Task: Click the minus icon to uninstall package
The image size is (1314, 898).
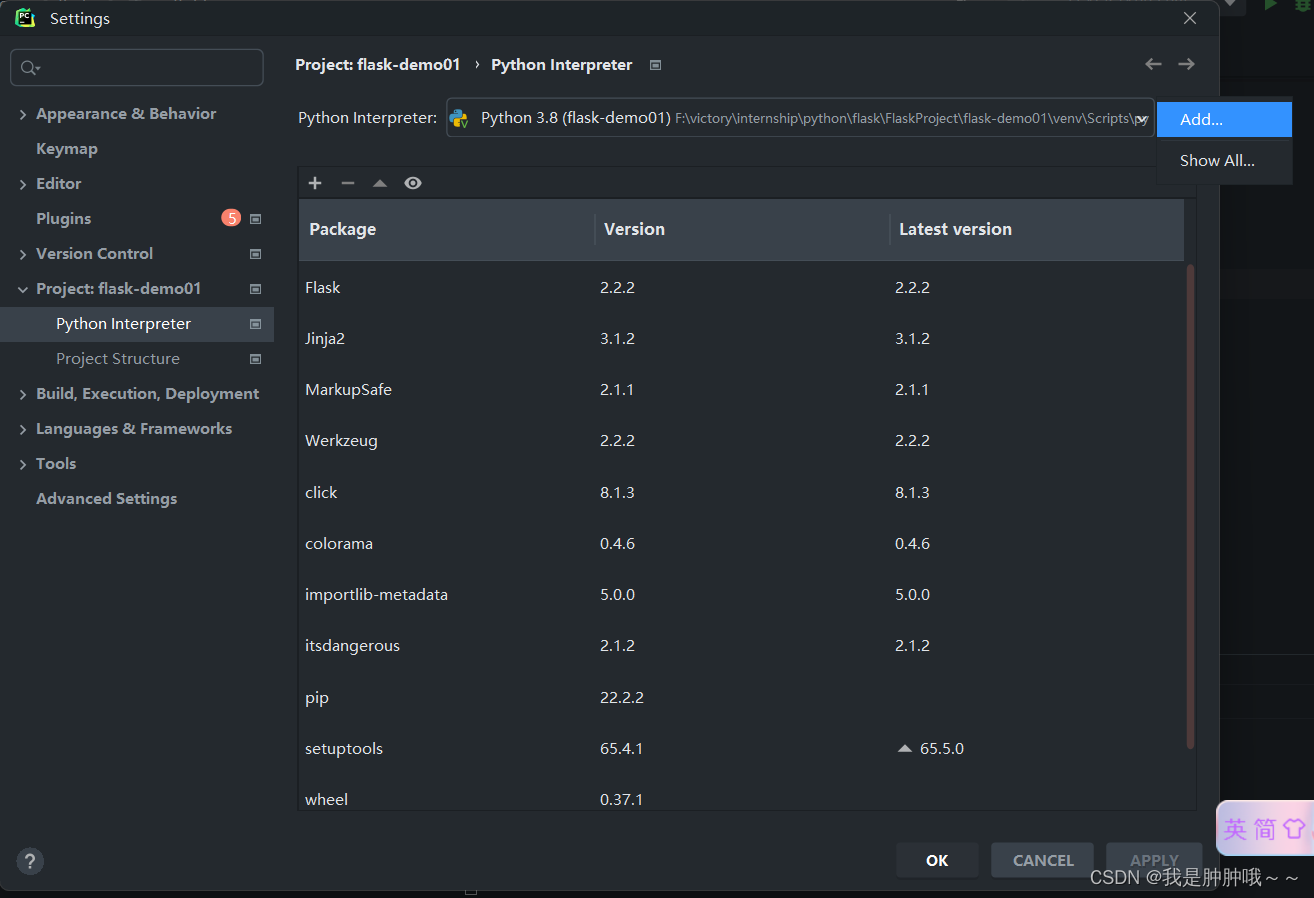Action: [348, 183]
